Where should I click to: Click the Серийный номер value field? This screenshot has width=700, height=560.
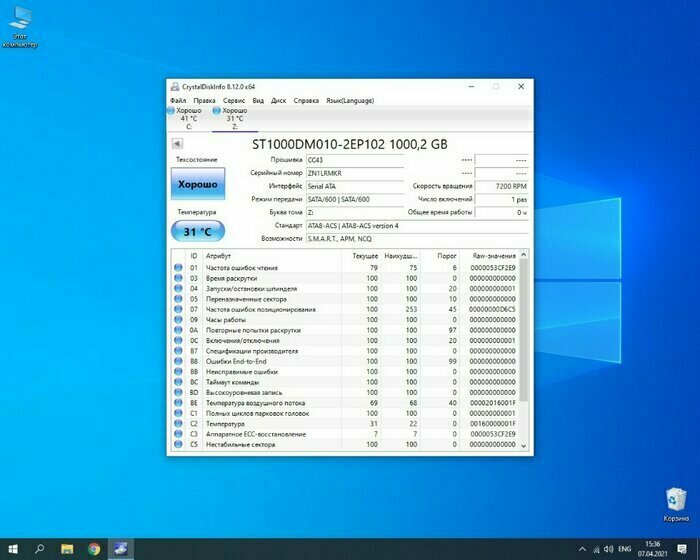click(x=355, y=173)
